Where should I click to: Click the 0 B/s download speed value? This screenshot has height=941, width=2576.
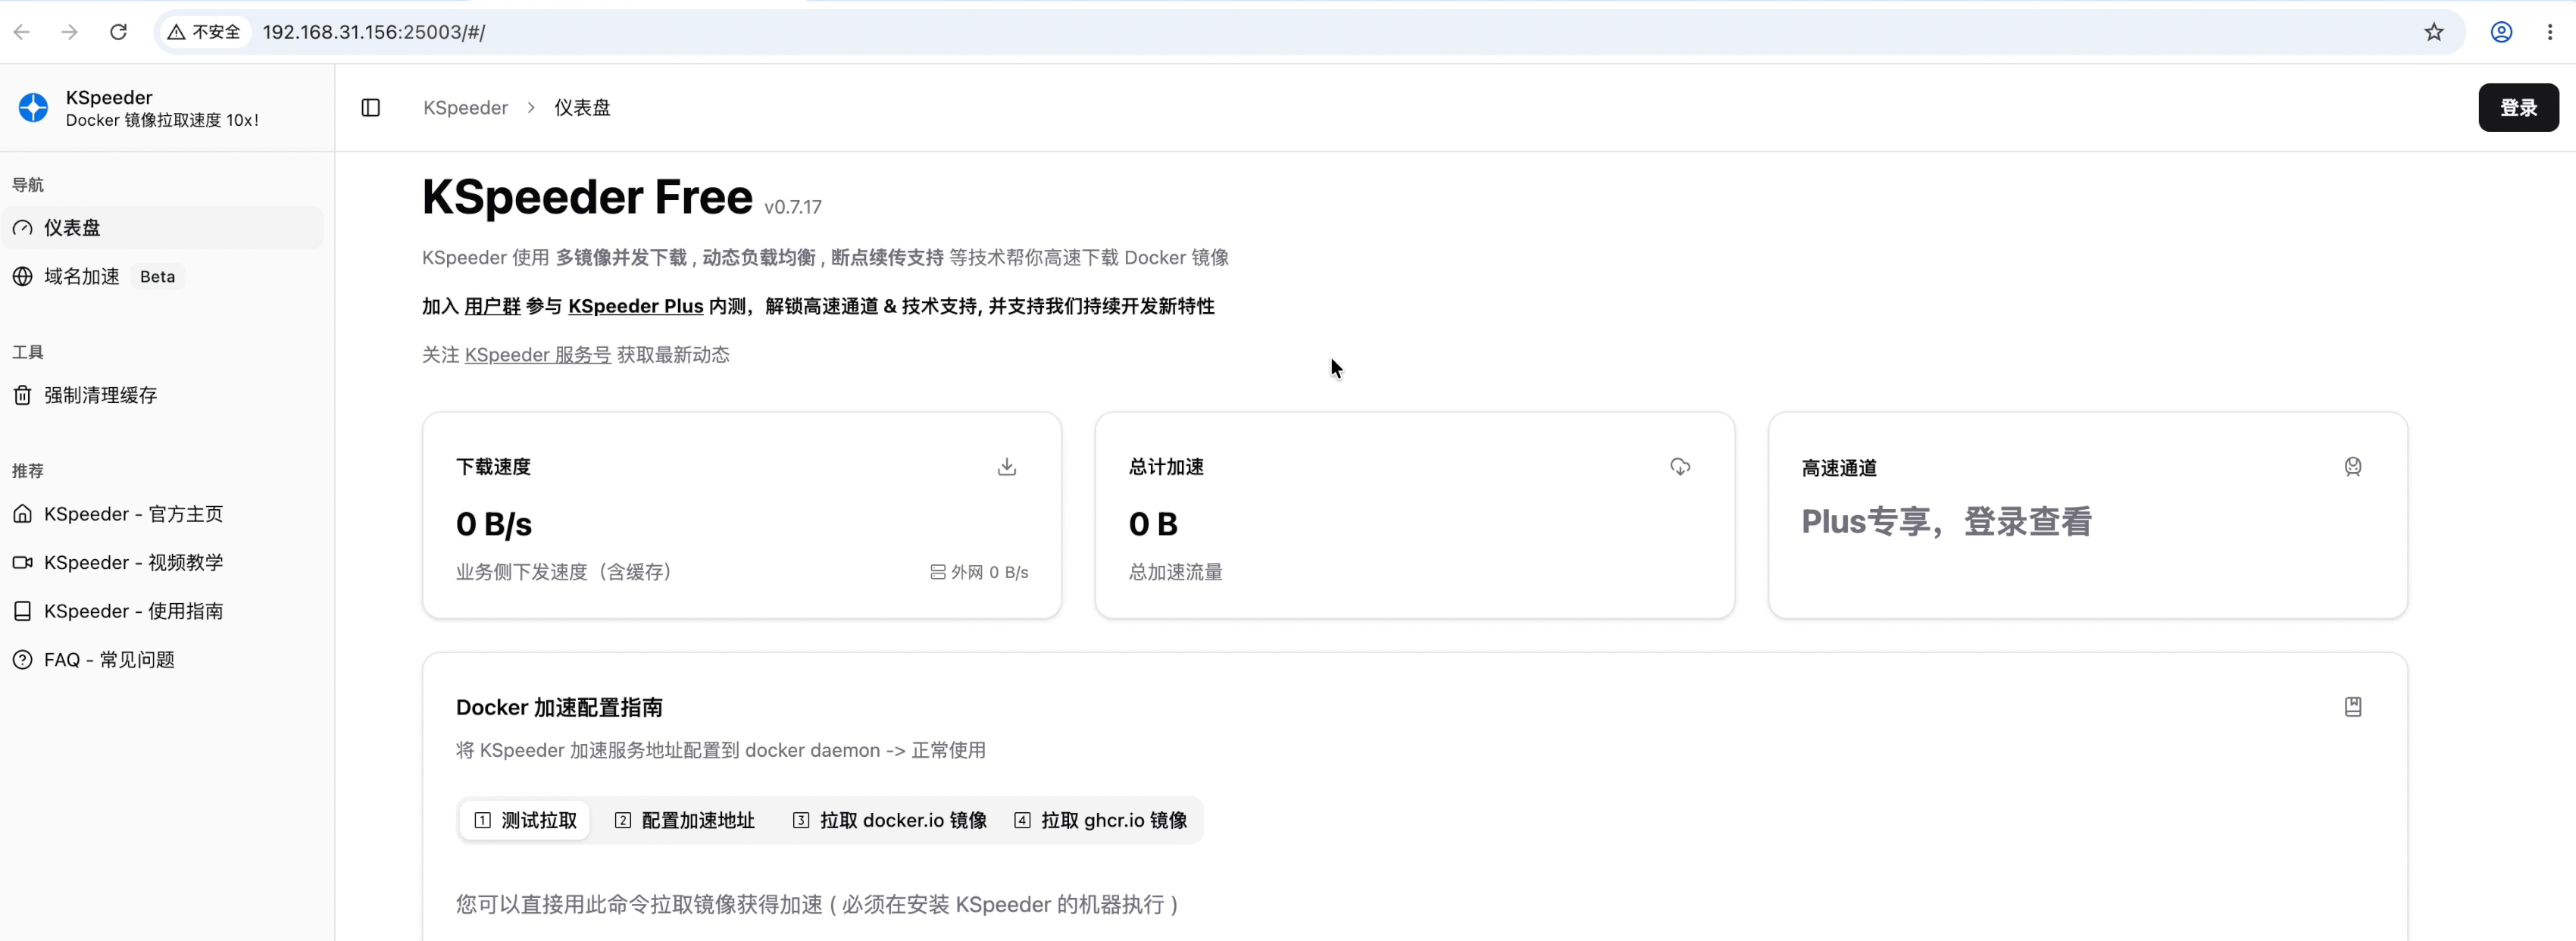click(494, 524)
